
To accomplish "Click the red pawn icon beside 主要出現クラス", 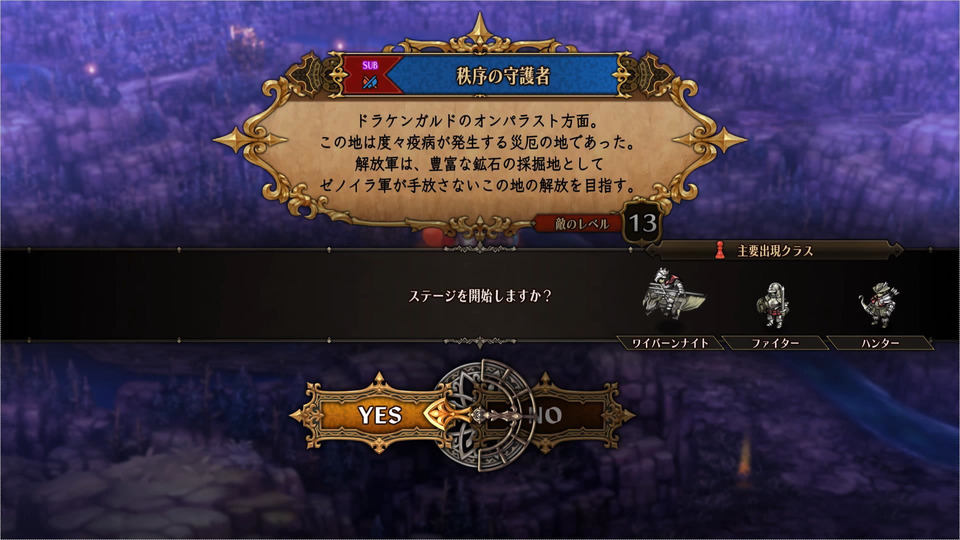I will coord(720,250).
